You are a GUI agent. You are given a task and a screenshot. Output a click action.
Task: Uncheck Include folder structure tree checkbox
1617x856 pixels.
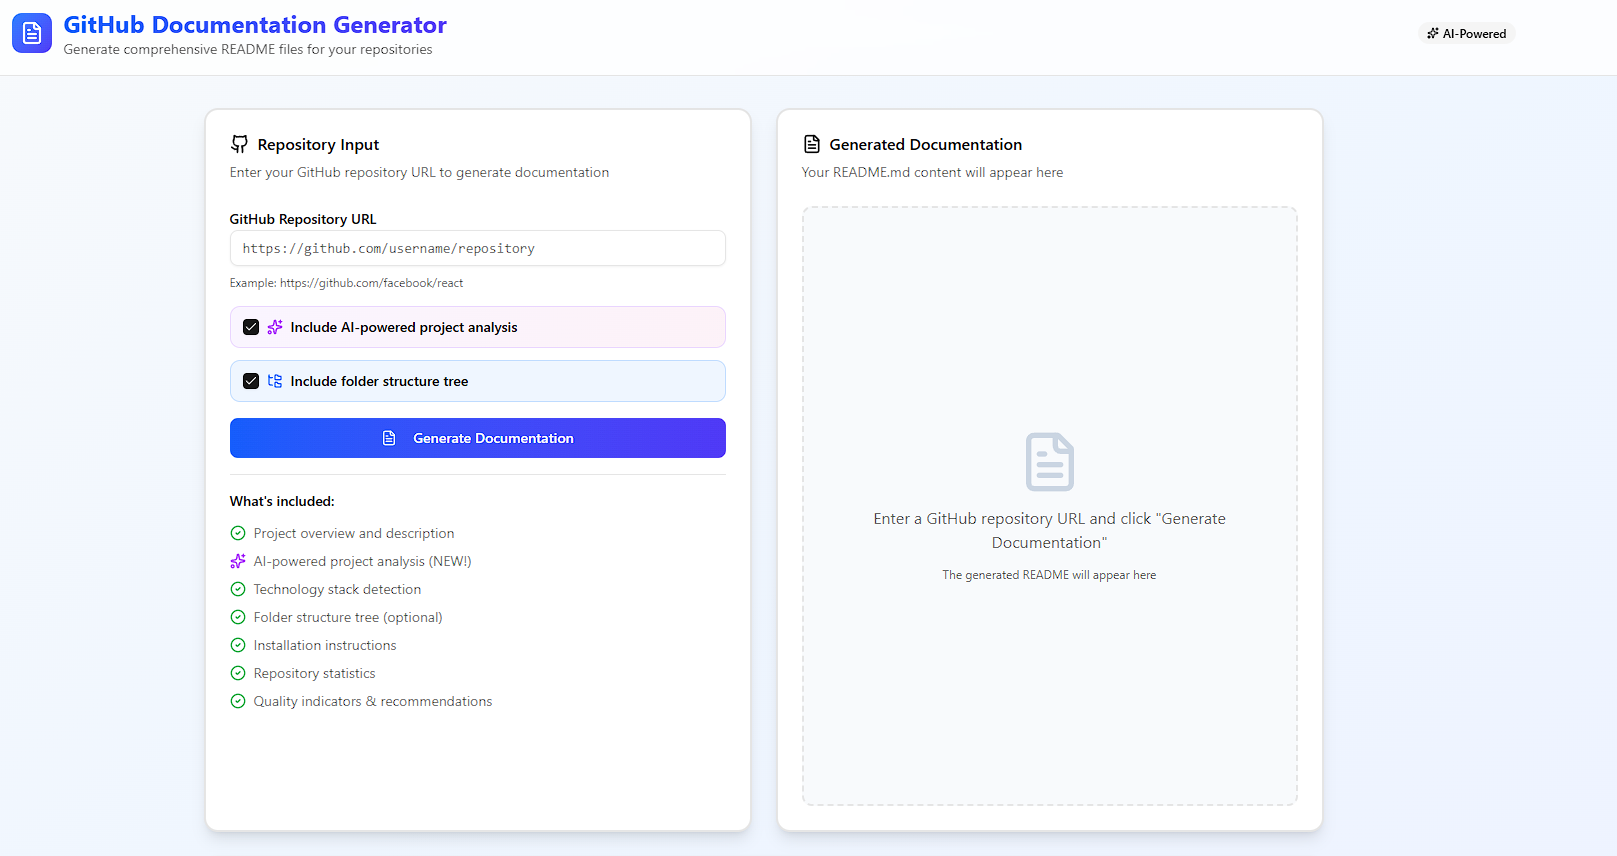[x=251, y=381]
